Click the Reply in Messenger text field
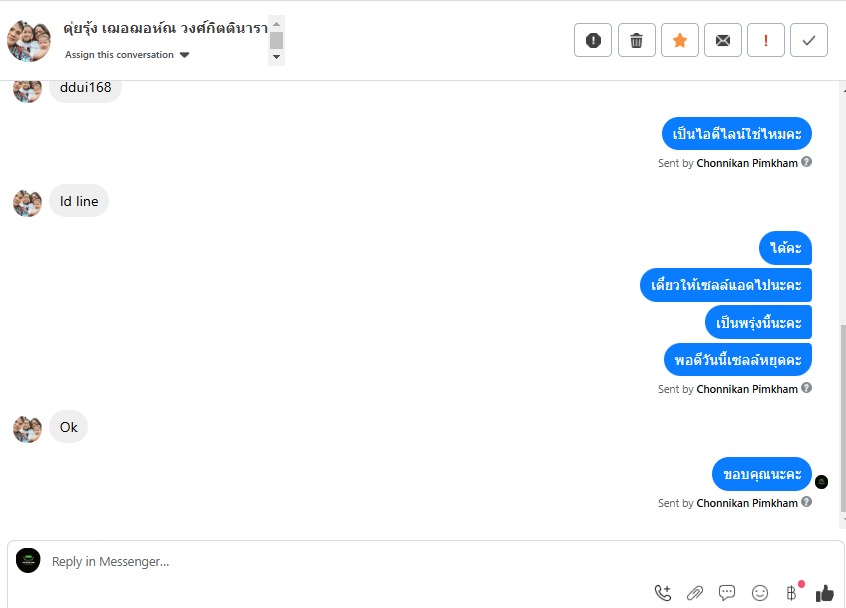 point(345,562)
